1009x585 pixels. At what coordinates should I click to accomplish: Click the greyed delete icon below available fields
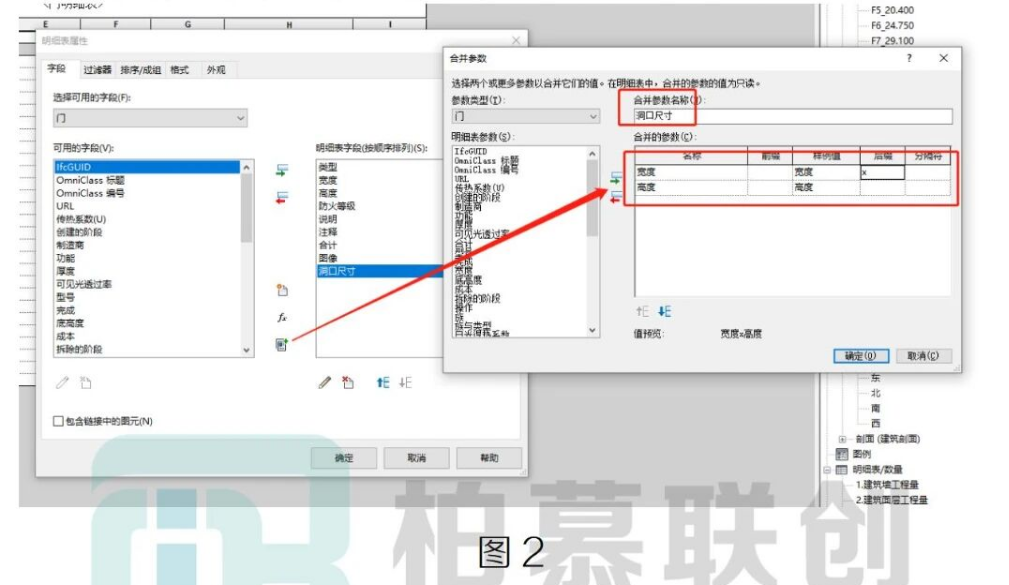[x=86, y=383]
